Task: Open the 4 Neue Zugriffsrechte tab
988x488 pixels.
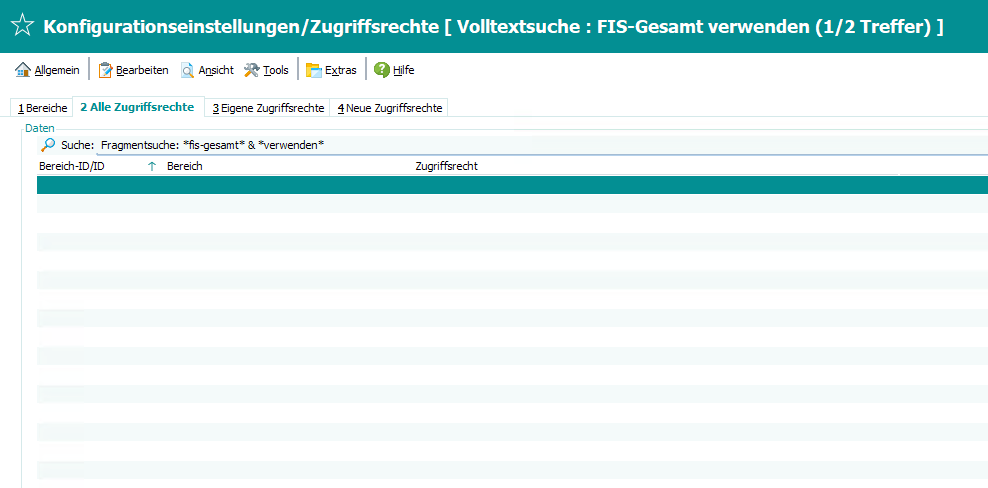Action: coord(389,108)
